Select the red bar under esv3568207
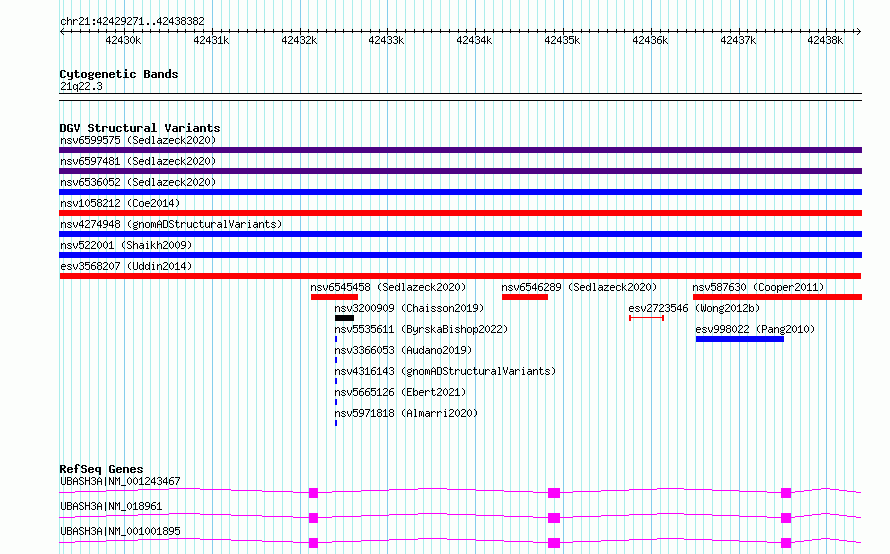Viewport: 890px width, 554px height. tap(460, 276)
